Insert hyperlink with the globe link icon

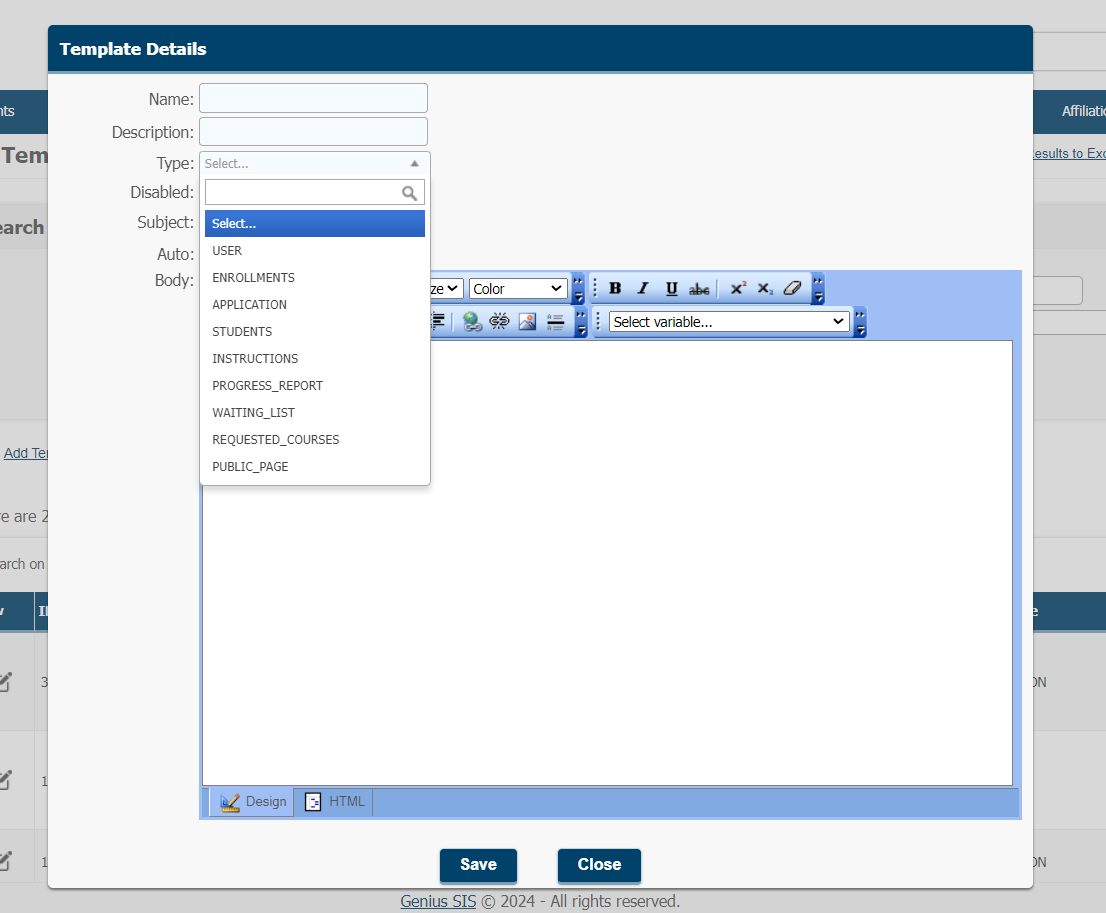(x=472, y=322)
